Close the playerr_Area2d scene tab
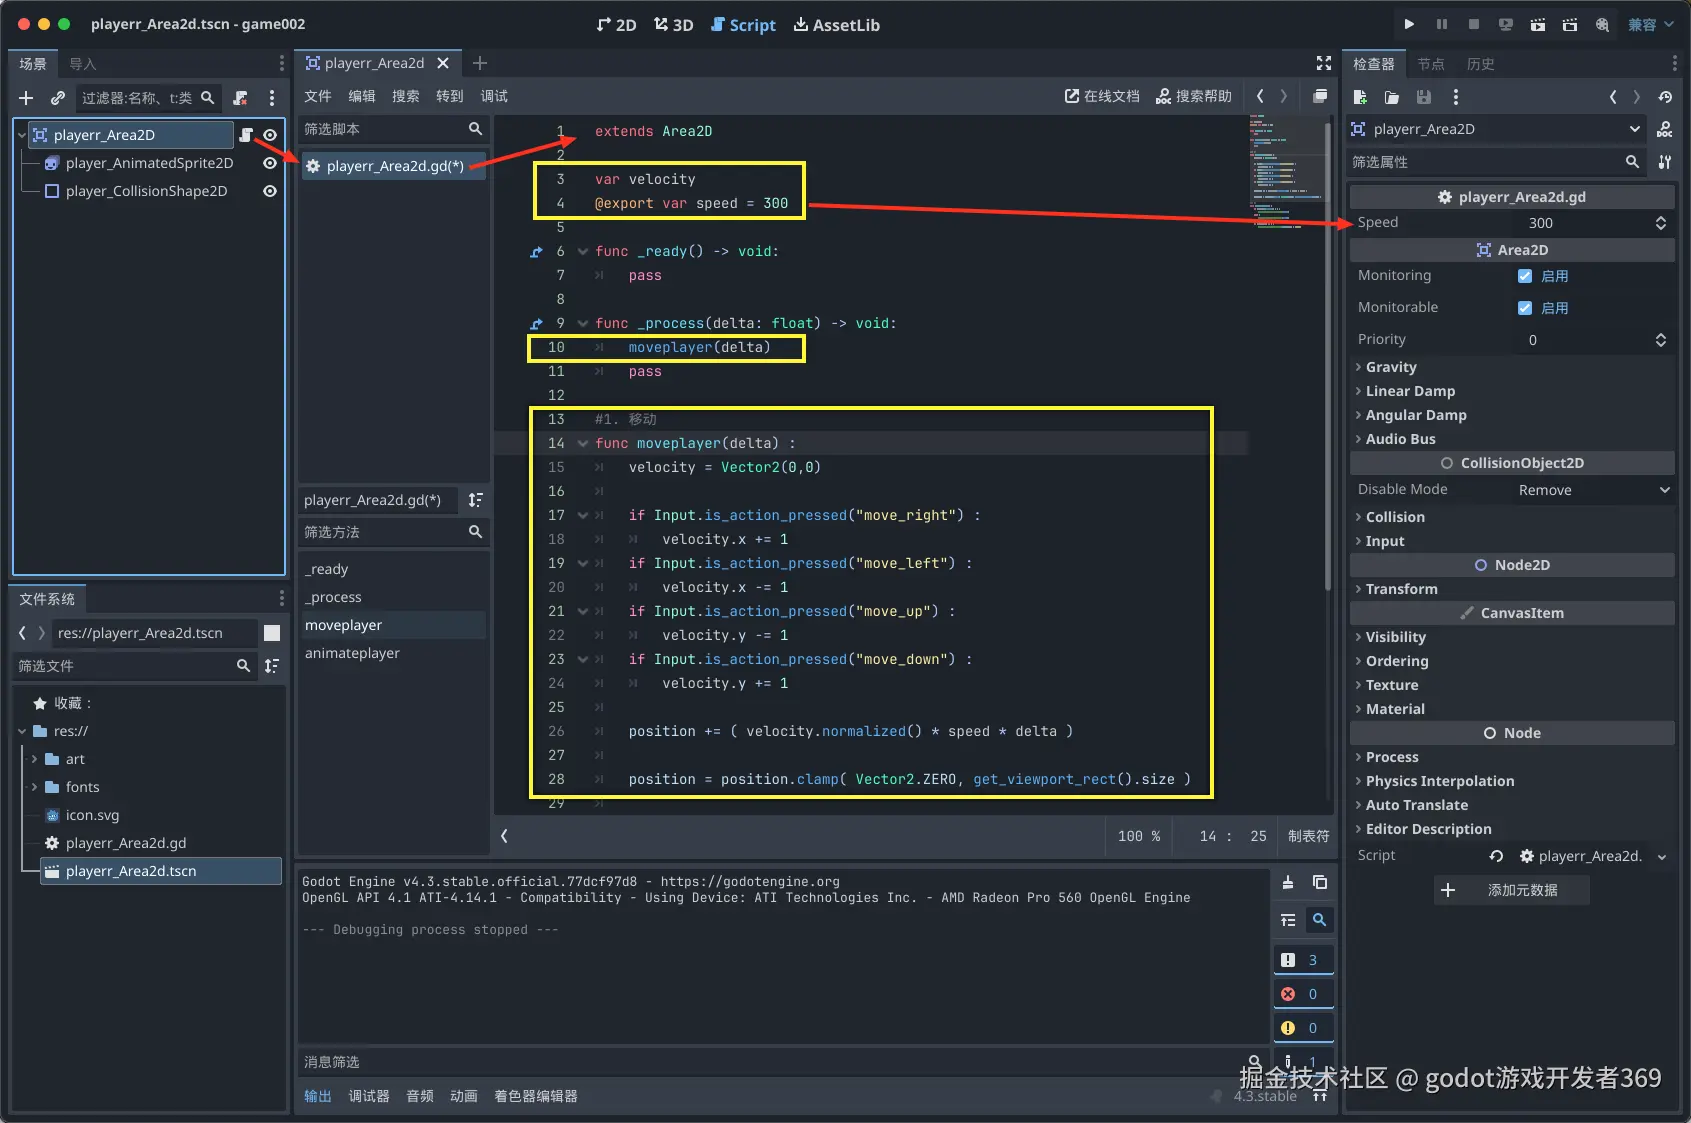 (443, 63)
